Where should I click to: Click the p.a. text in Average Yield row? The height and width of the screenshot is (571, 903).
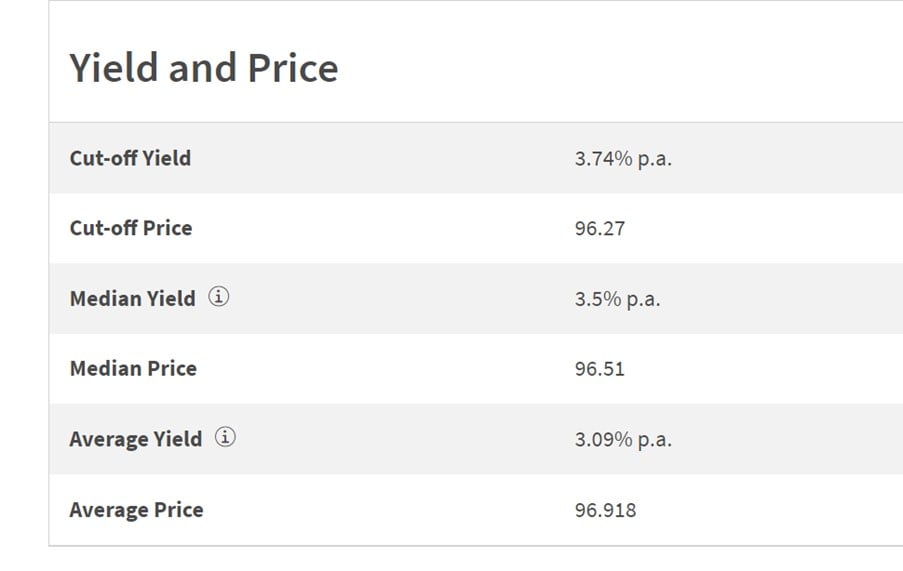[x=655, y=441]
